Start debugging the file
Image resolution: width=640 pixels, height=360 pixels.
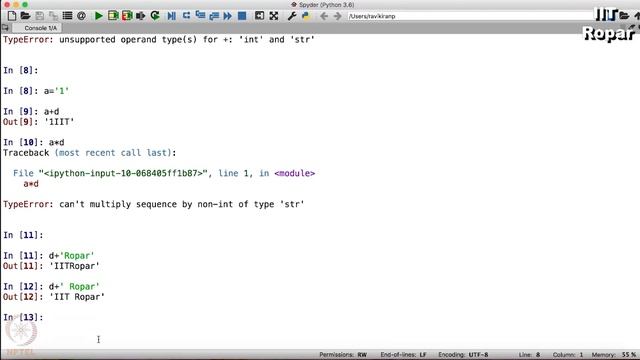tap(171, 16)
